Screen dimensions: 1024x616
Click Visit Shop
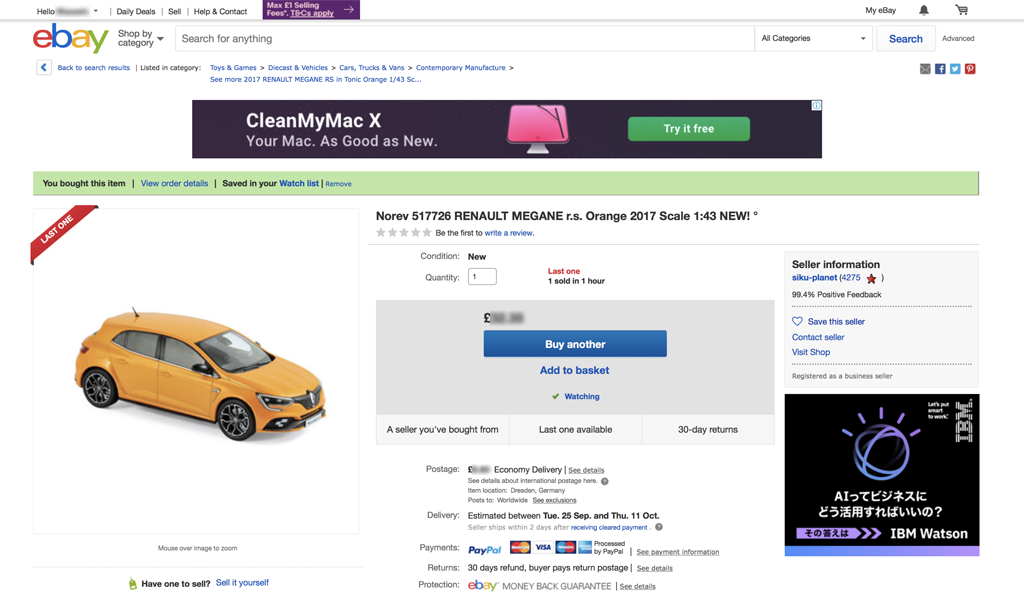[x=811, y=352]
